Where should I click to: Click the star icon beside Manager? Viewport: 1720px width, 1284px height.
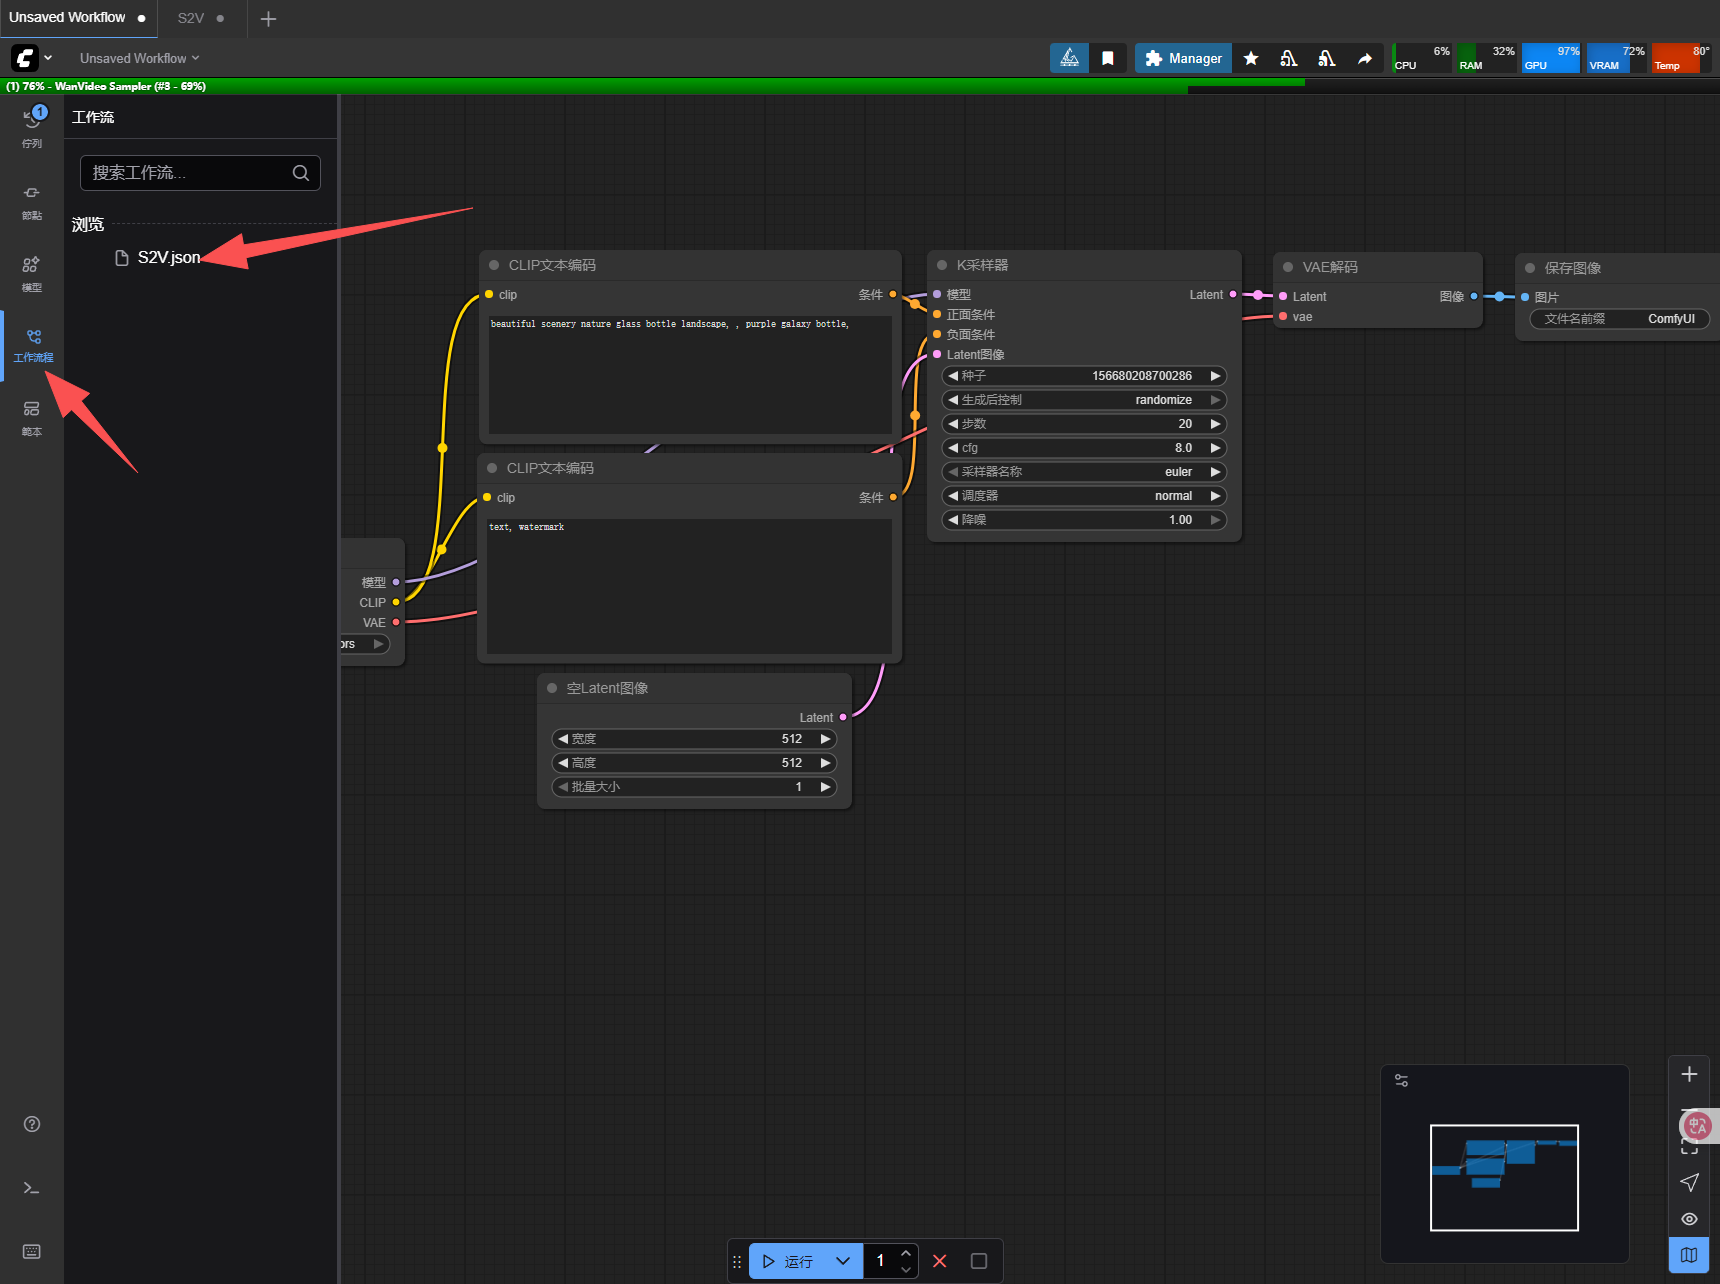pos(1251,58)
